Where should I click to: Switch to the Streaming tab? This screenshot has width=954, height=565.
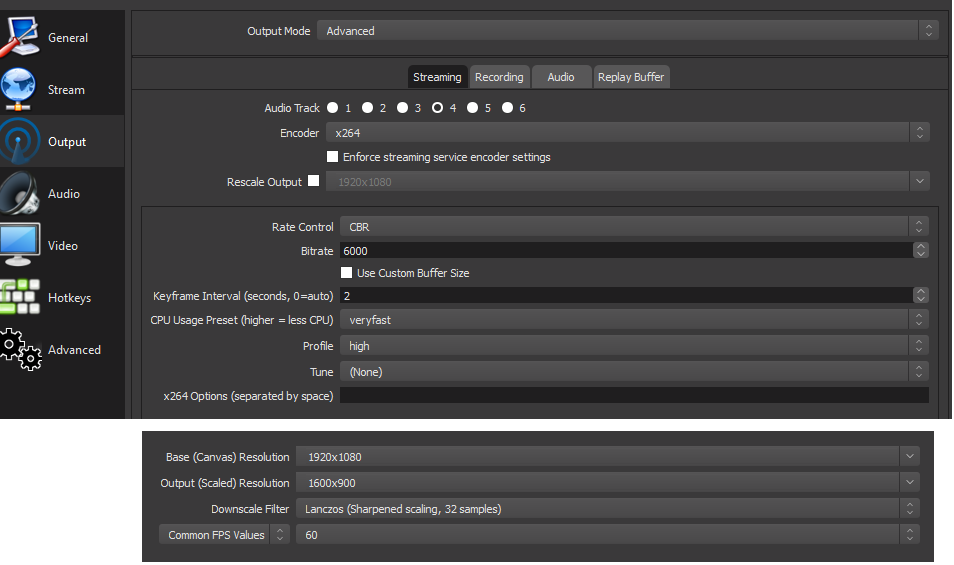437,77
